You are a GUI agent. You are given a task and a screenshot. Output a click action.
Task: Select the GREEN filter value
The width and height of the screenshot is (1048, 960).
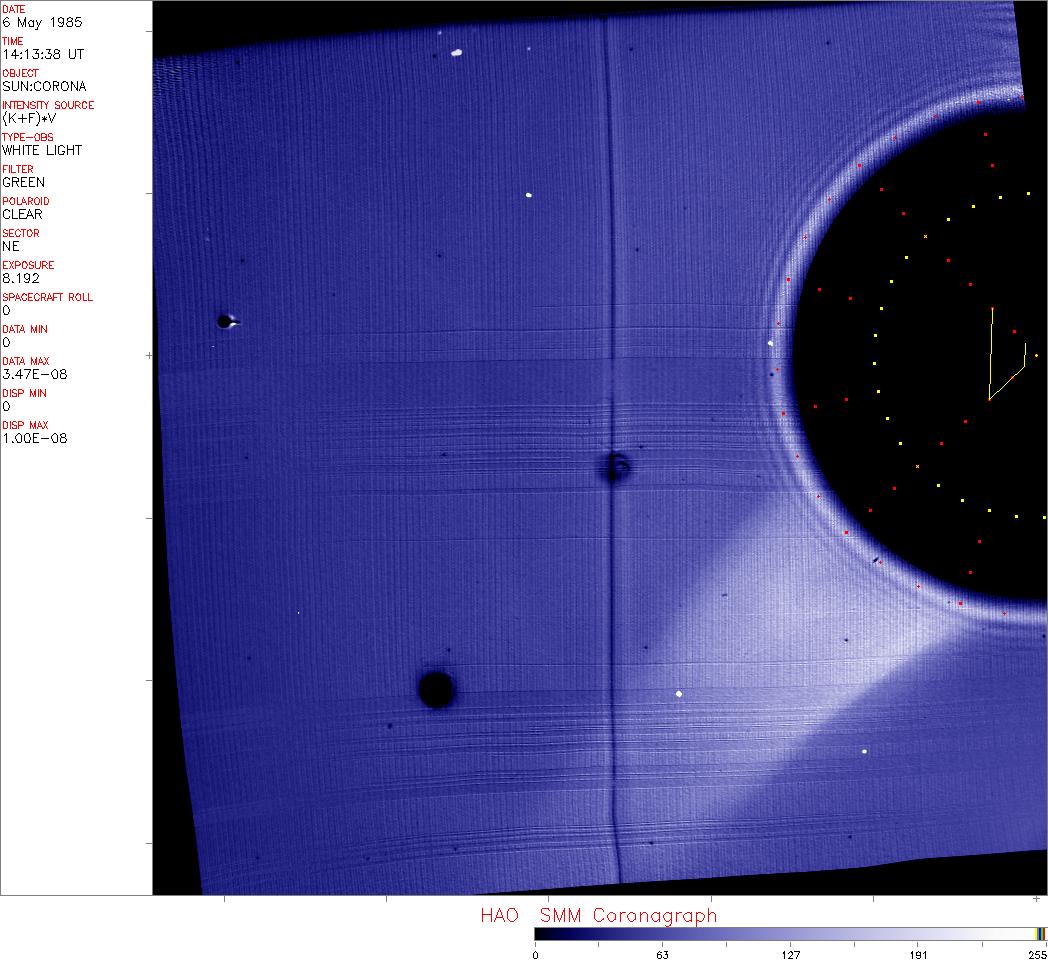pos(24,182)
